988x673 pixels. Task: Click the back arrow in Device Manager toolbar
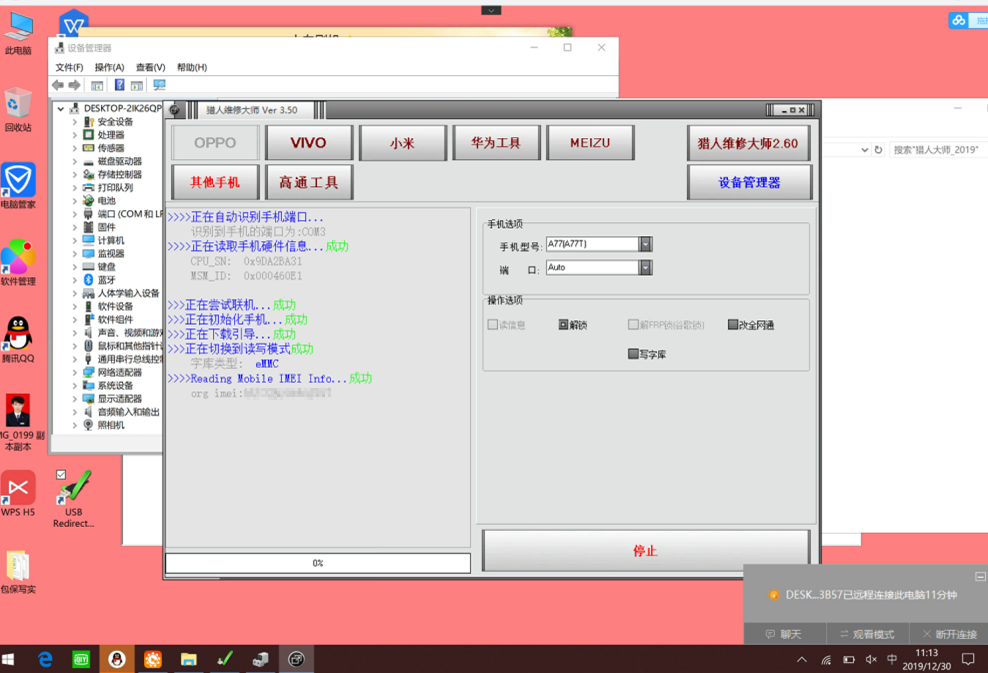(x=58, y=85)
